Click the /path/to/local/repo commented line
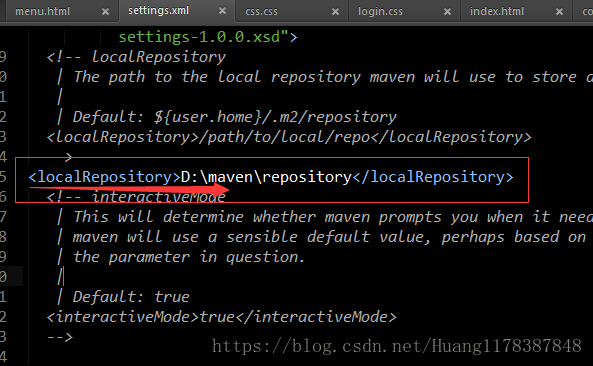Image resolution: width=593 pixels, height=366 pixels. (x=289, y=137)
